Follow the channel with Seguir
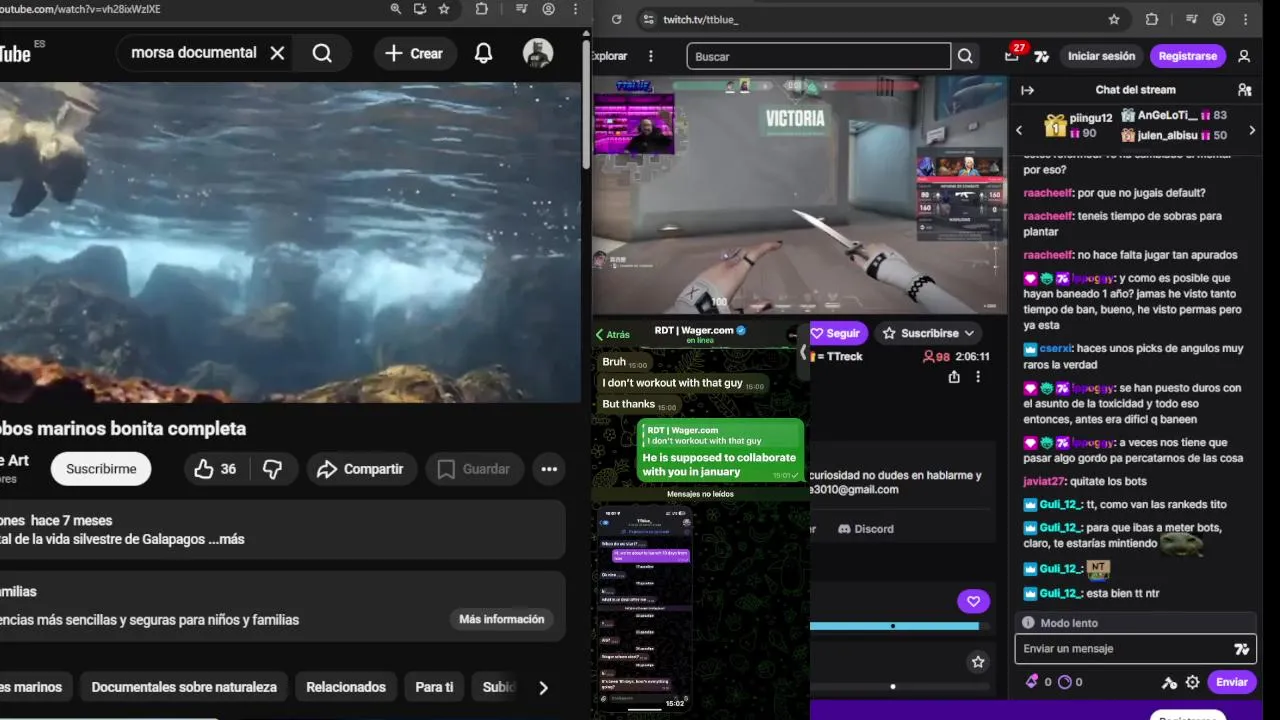1280x720 pixels. click(x=838, y=333)
